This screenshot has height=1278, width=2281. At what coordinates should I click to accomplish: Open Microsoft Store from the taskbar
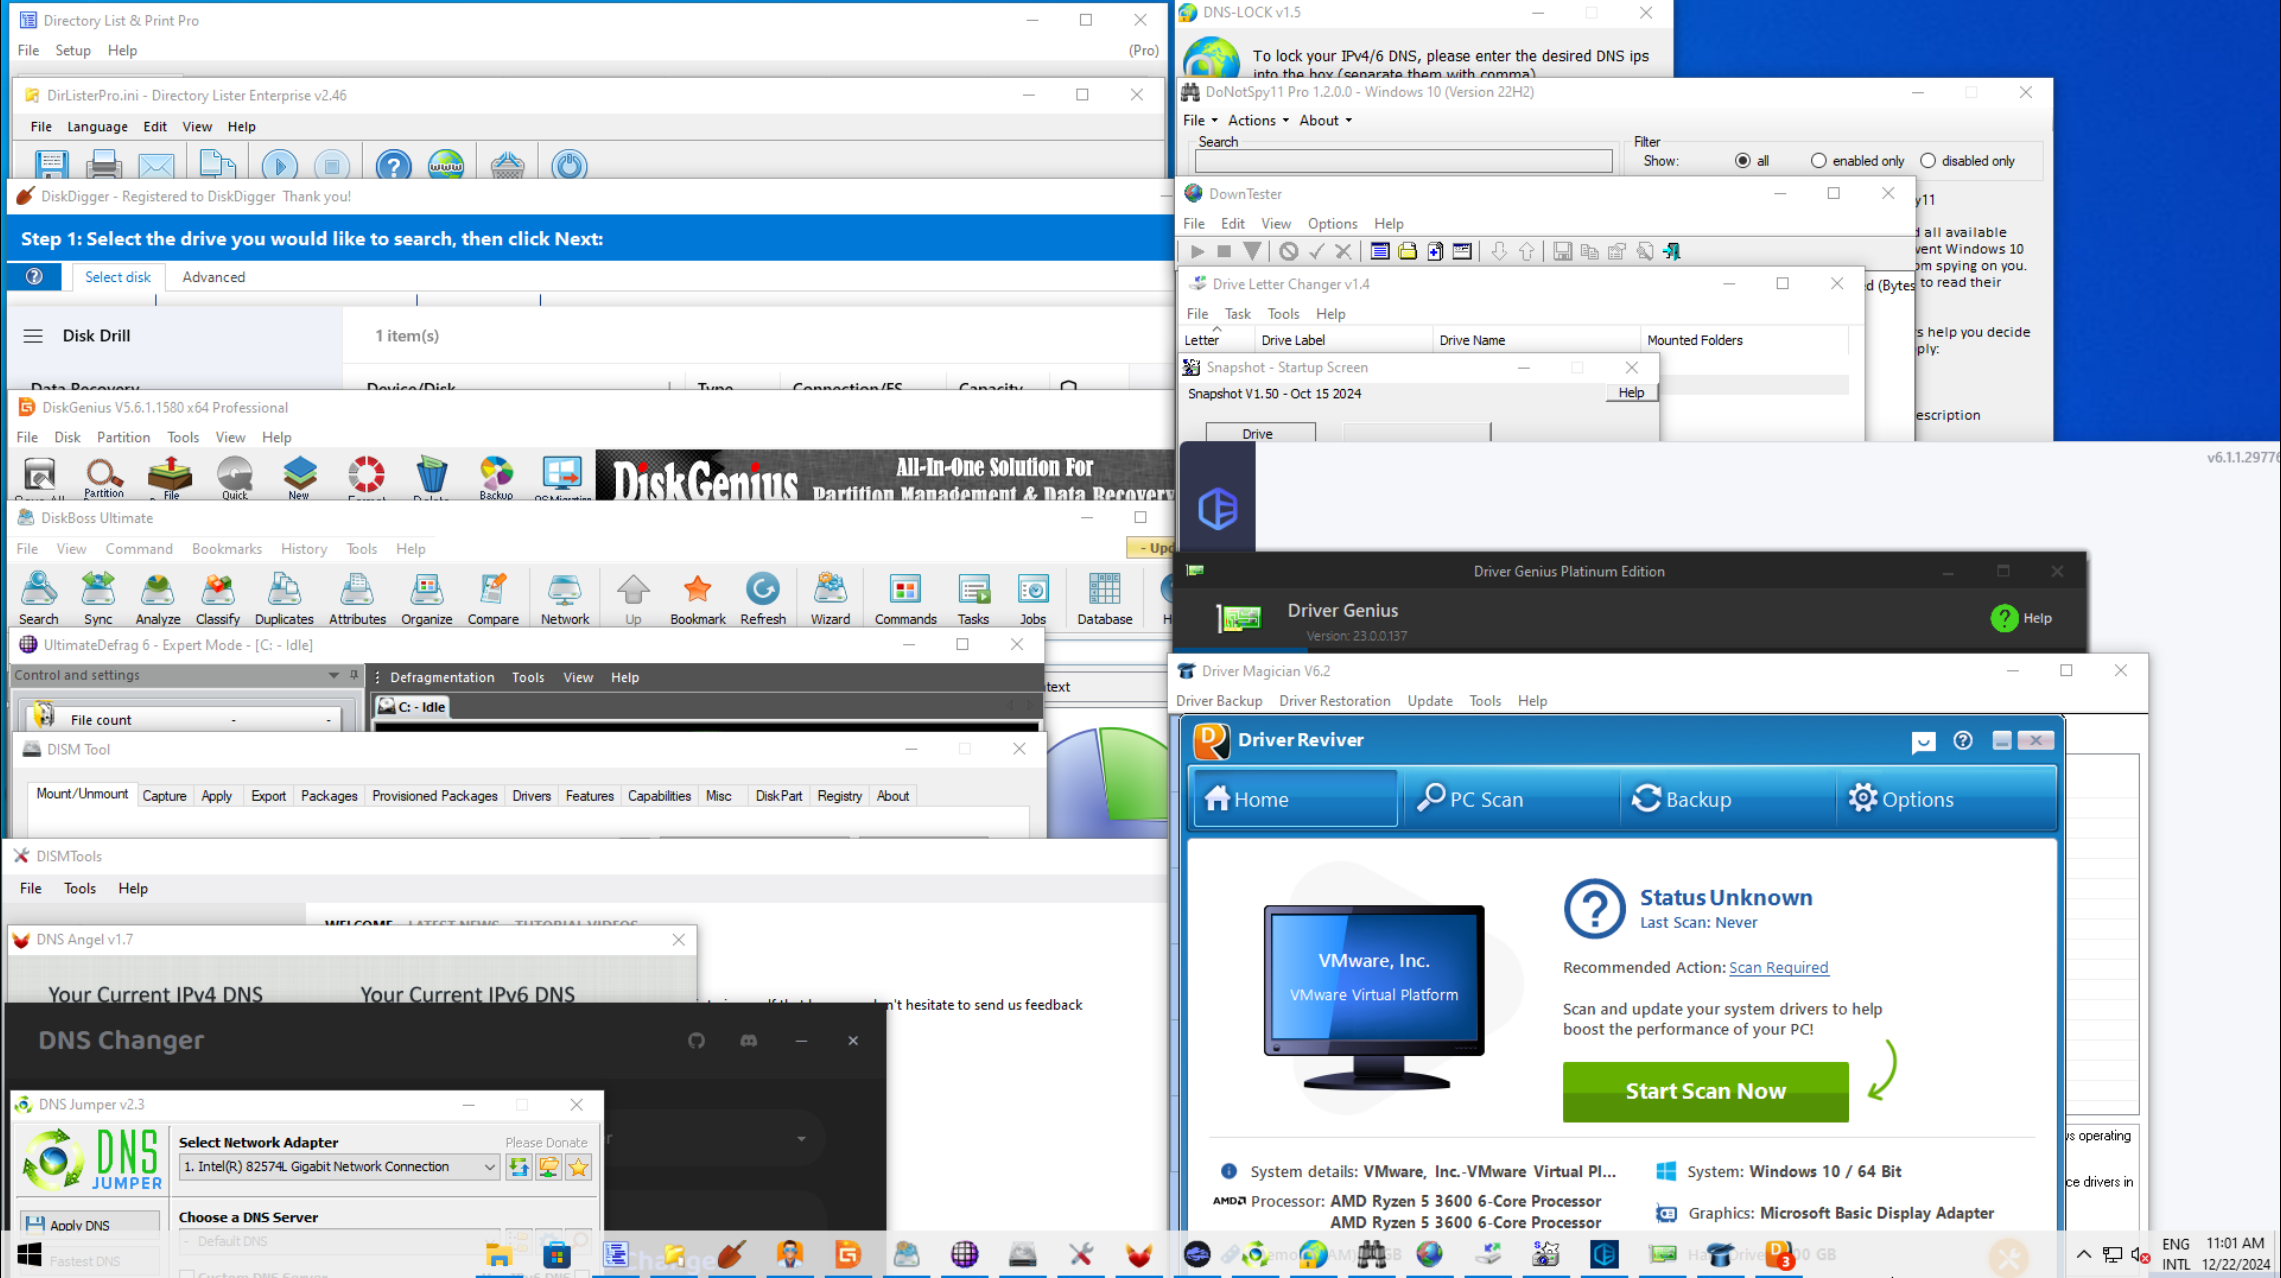pyautogui.click(x=556, y=1254)
